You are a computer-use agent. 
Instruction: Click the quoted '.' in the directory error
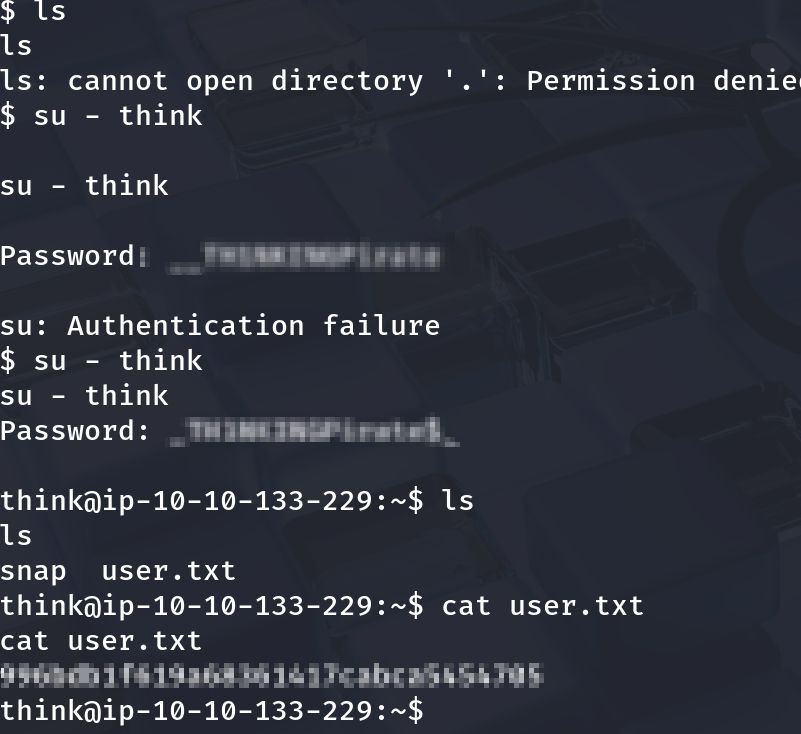[x=473, y=81]
